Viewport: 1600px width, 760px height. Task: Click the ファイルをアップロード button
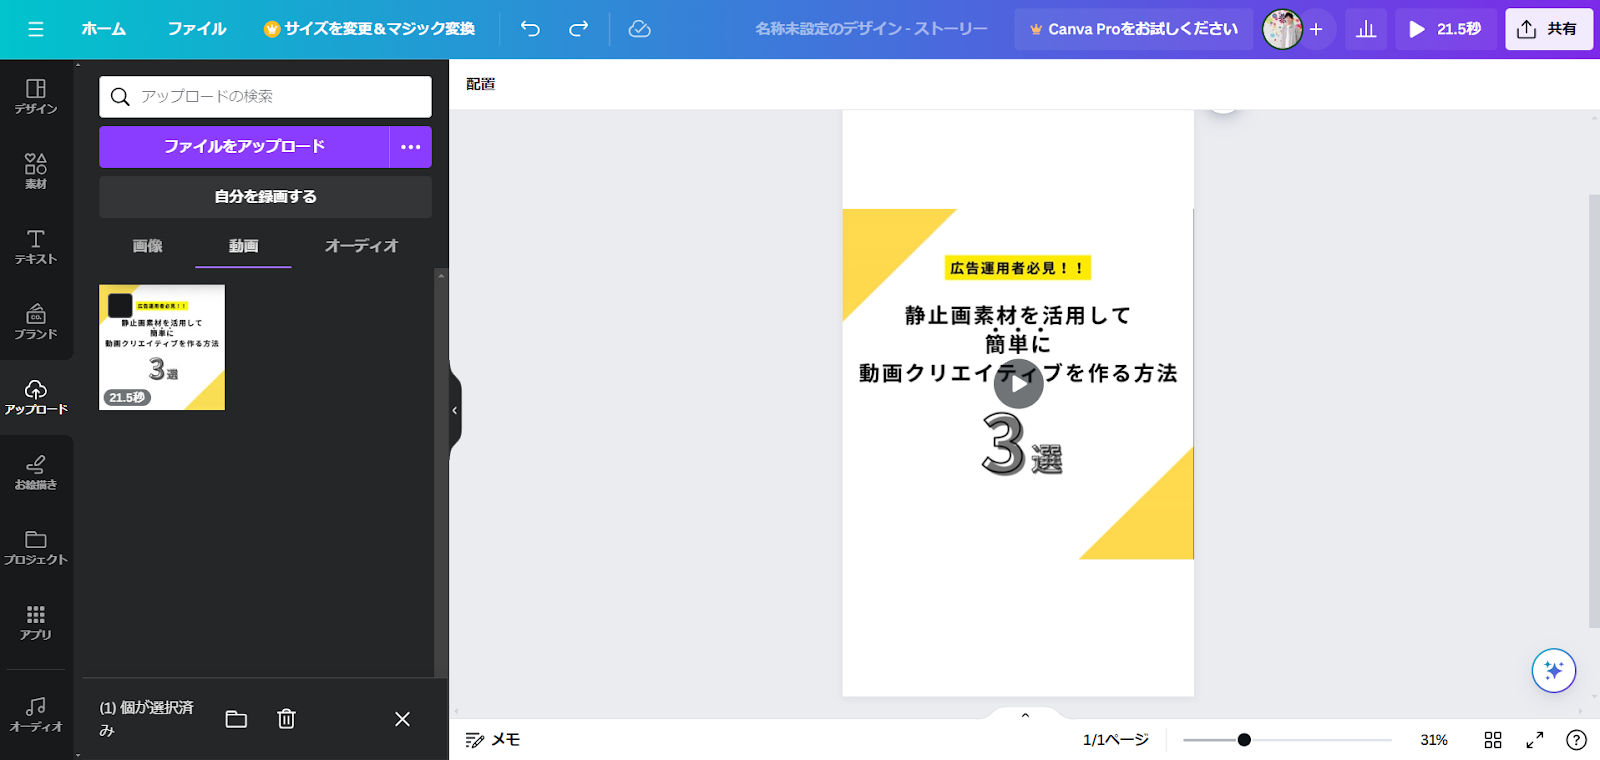click(244, 147)
